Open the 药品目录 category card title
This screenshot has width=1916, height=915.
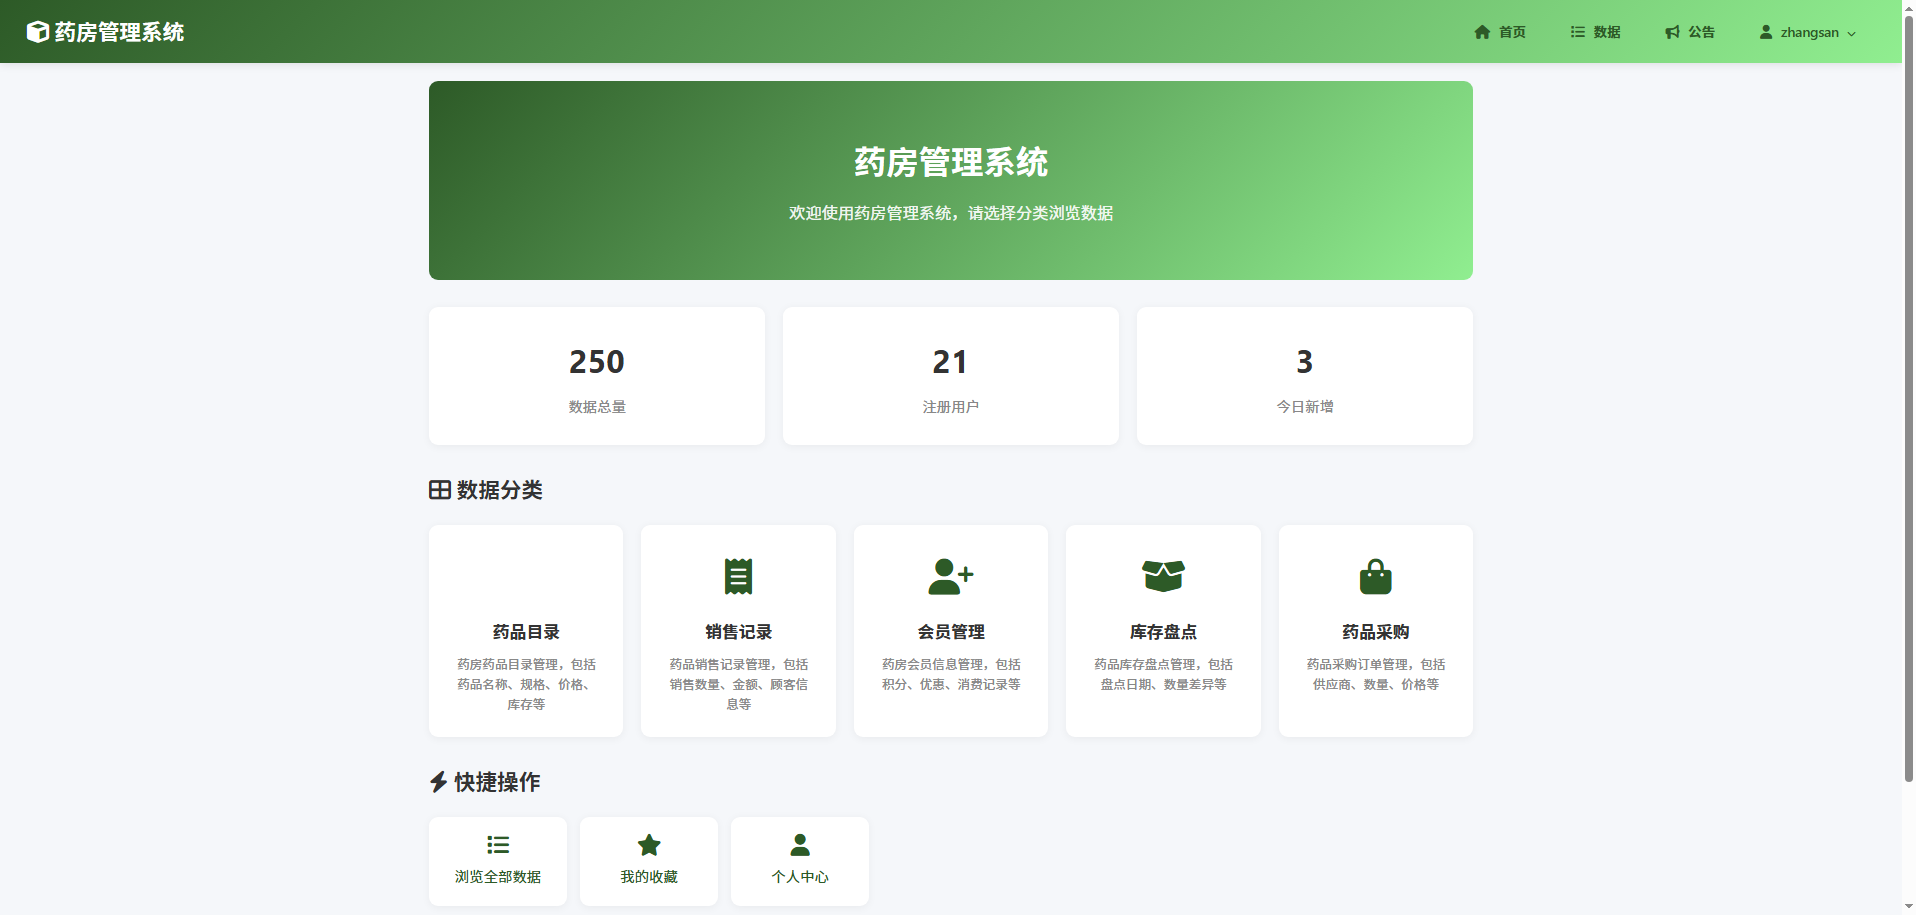(526, 632)
